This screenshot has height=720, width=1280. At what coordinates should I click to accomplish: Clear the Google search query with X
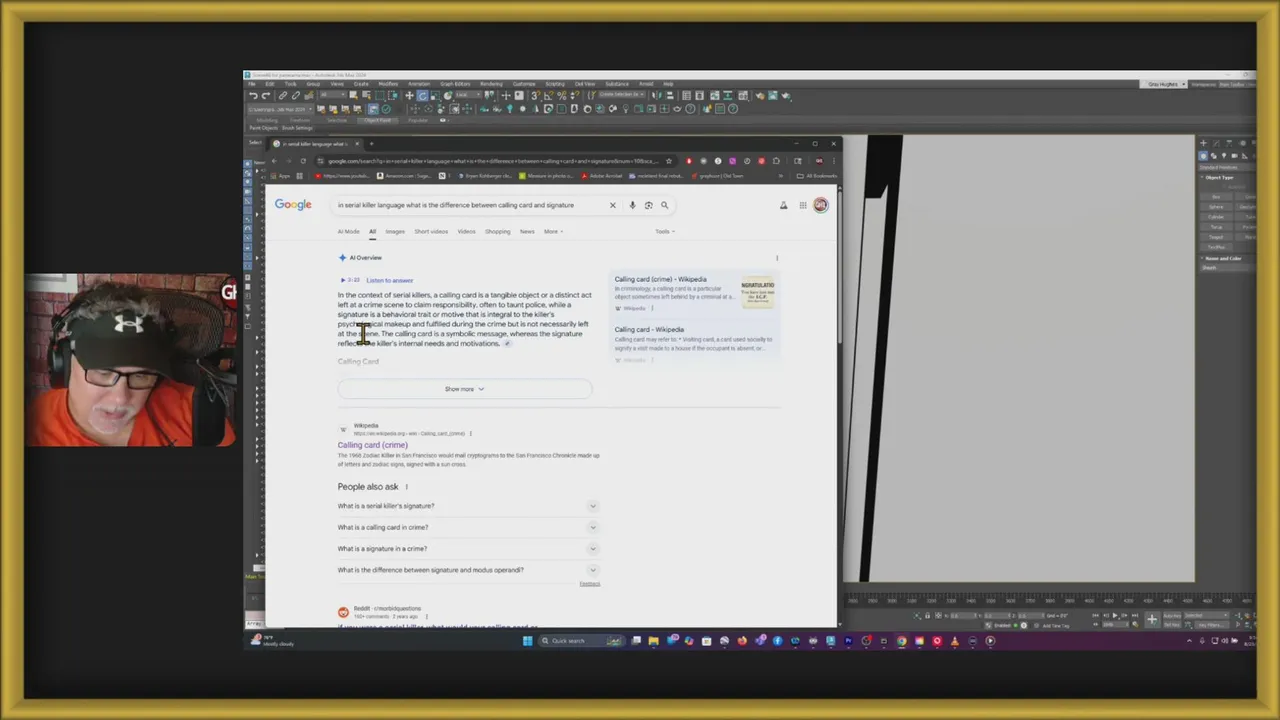612,205
